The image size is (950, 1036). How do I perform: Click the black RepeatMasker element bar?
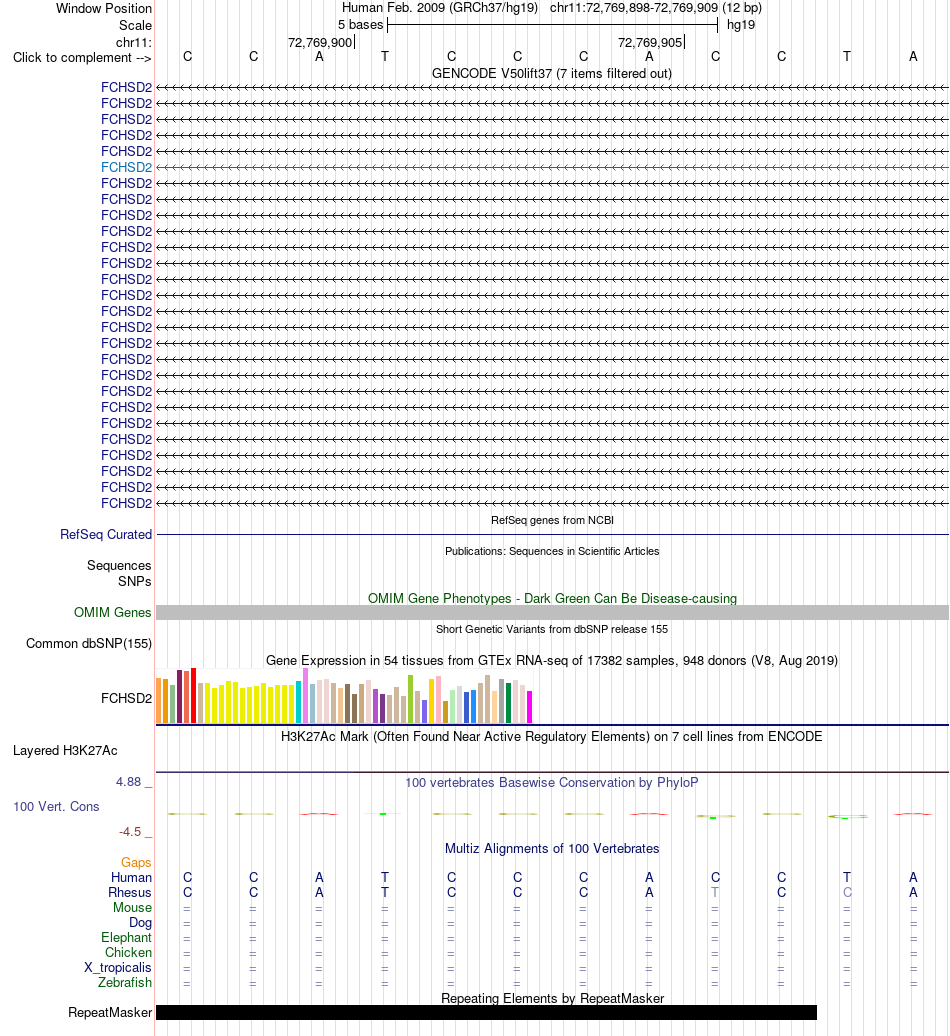click(x=486, y=1013)
